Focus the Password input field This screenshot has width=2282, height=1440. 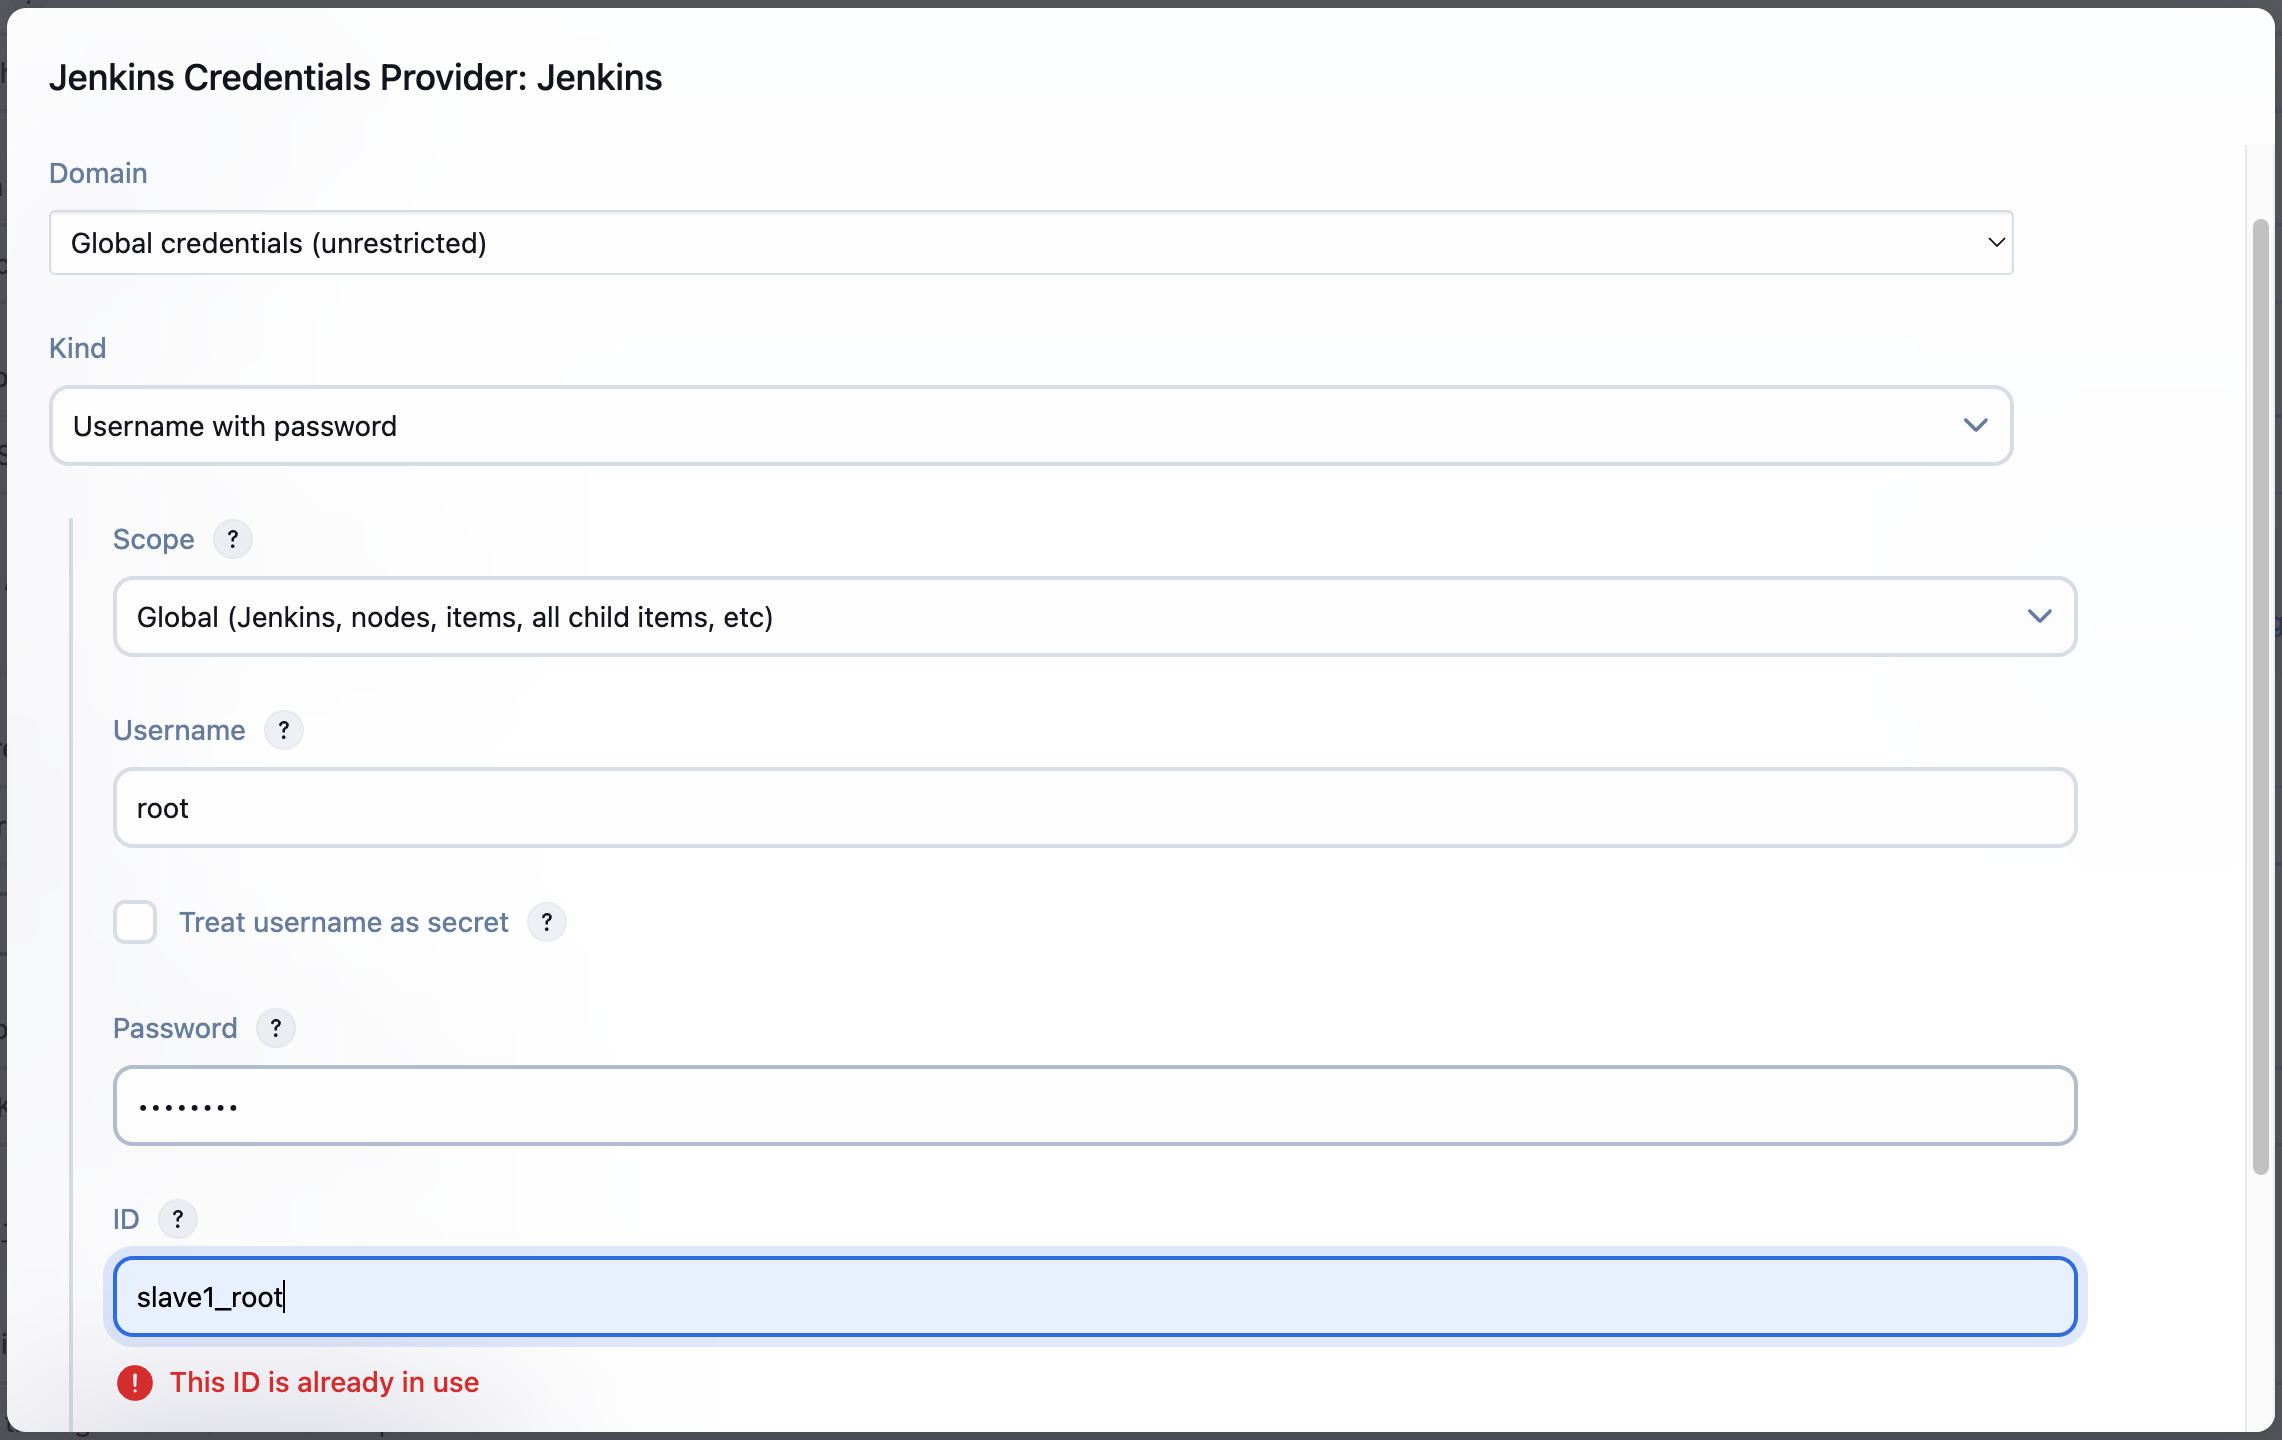(x=1095, y=1106)
